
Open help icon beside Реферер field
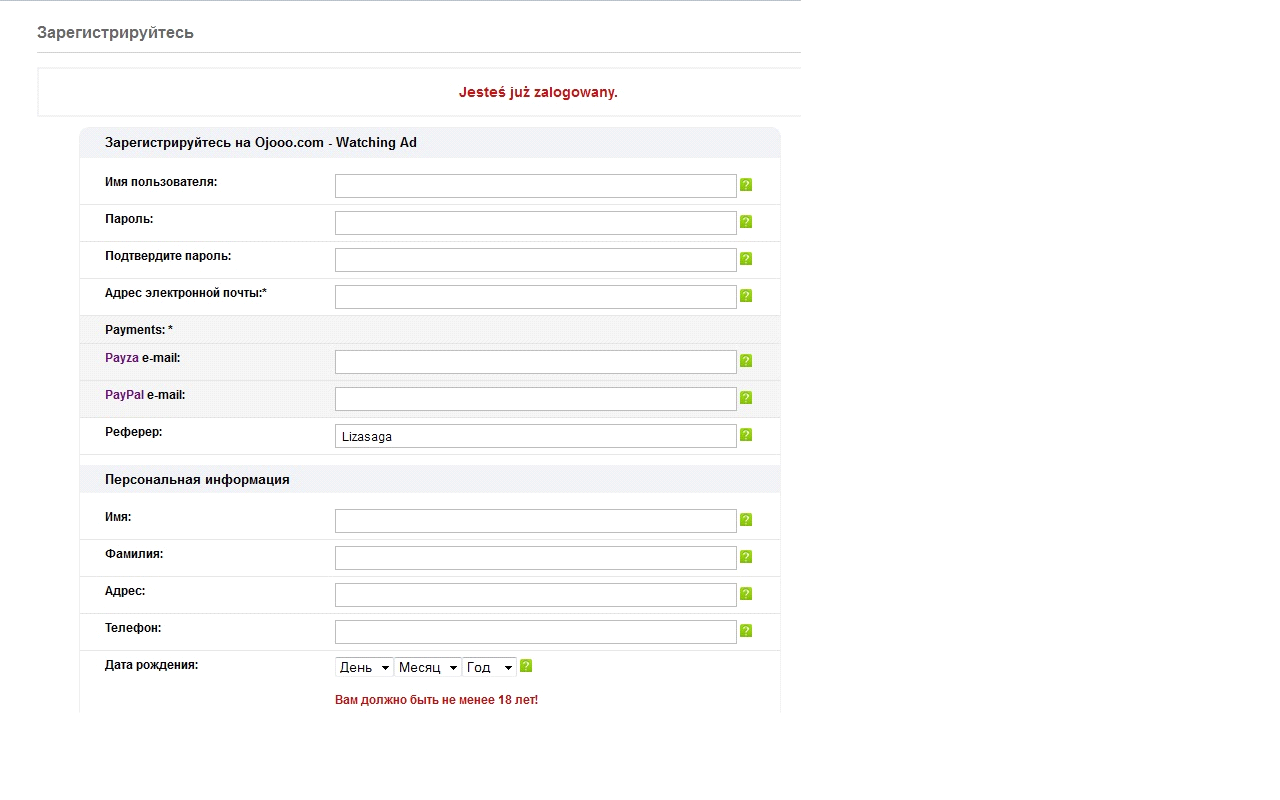(746, 435)
